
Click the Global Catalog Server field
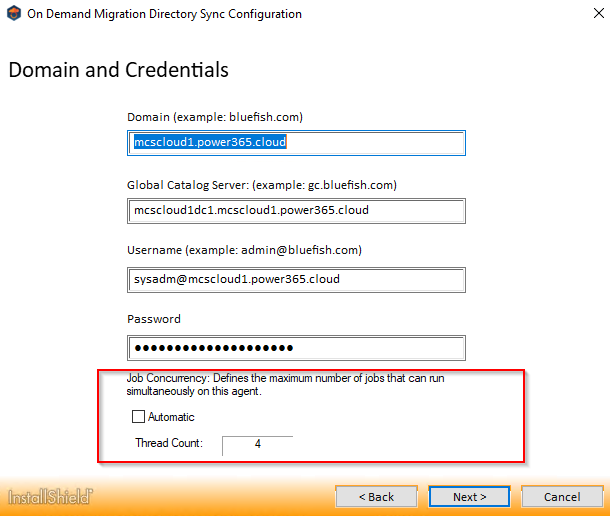296,211
